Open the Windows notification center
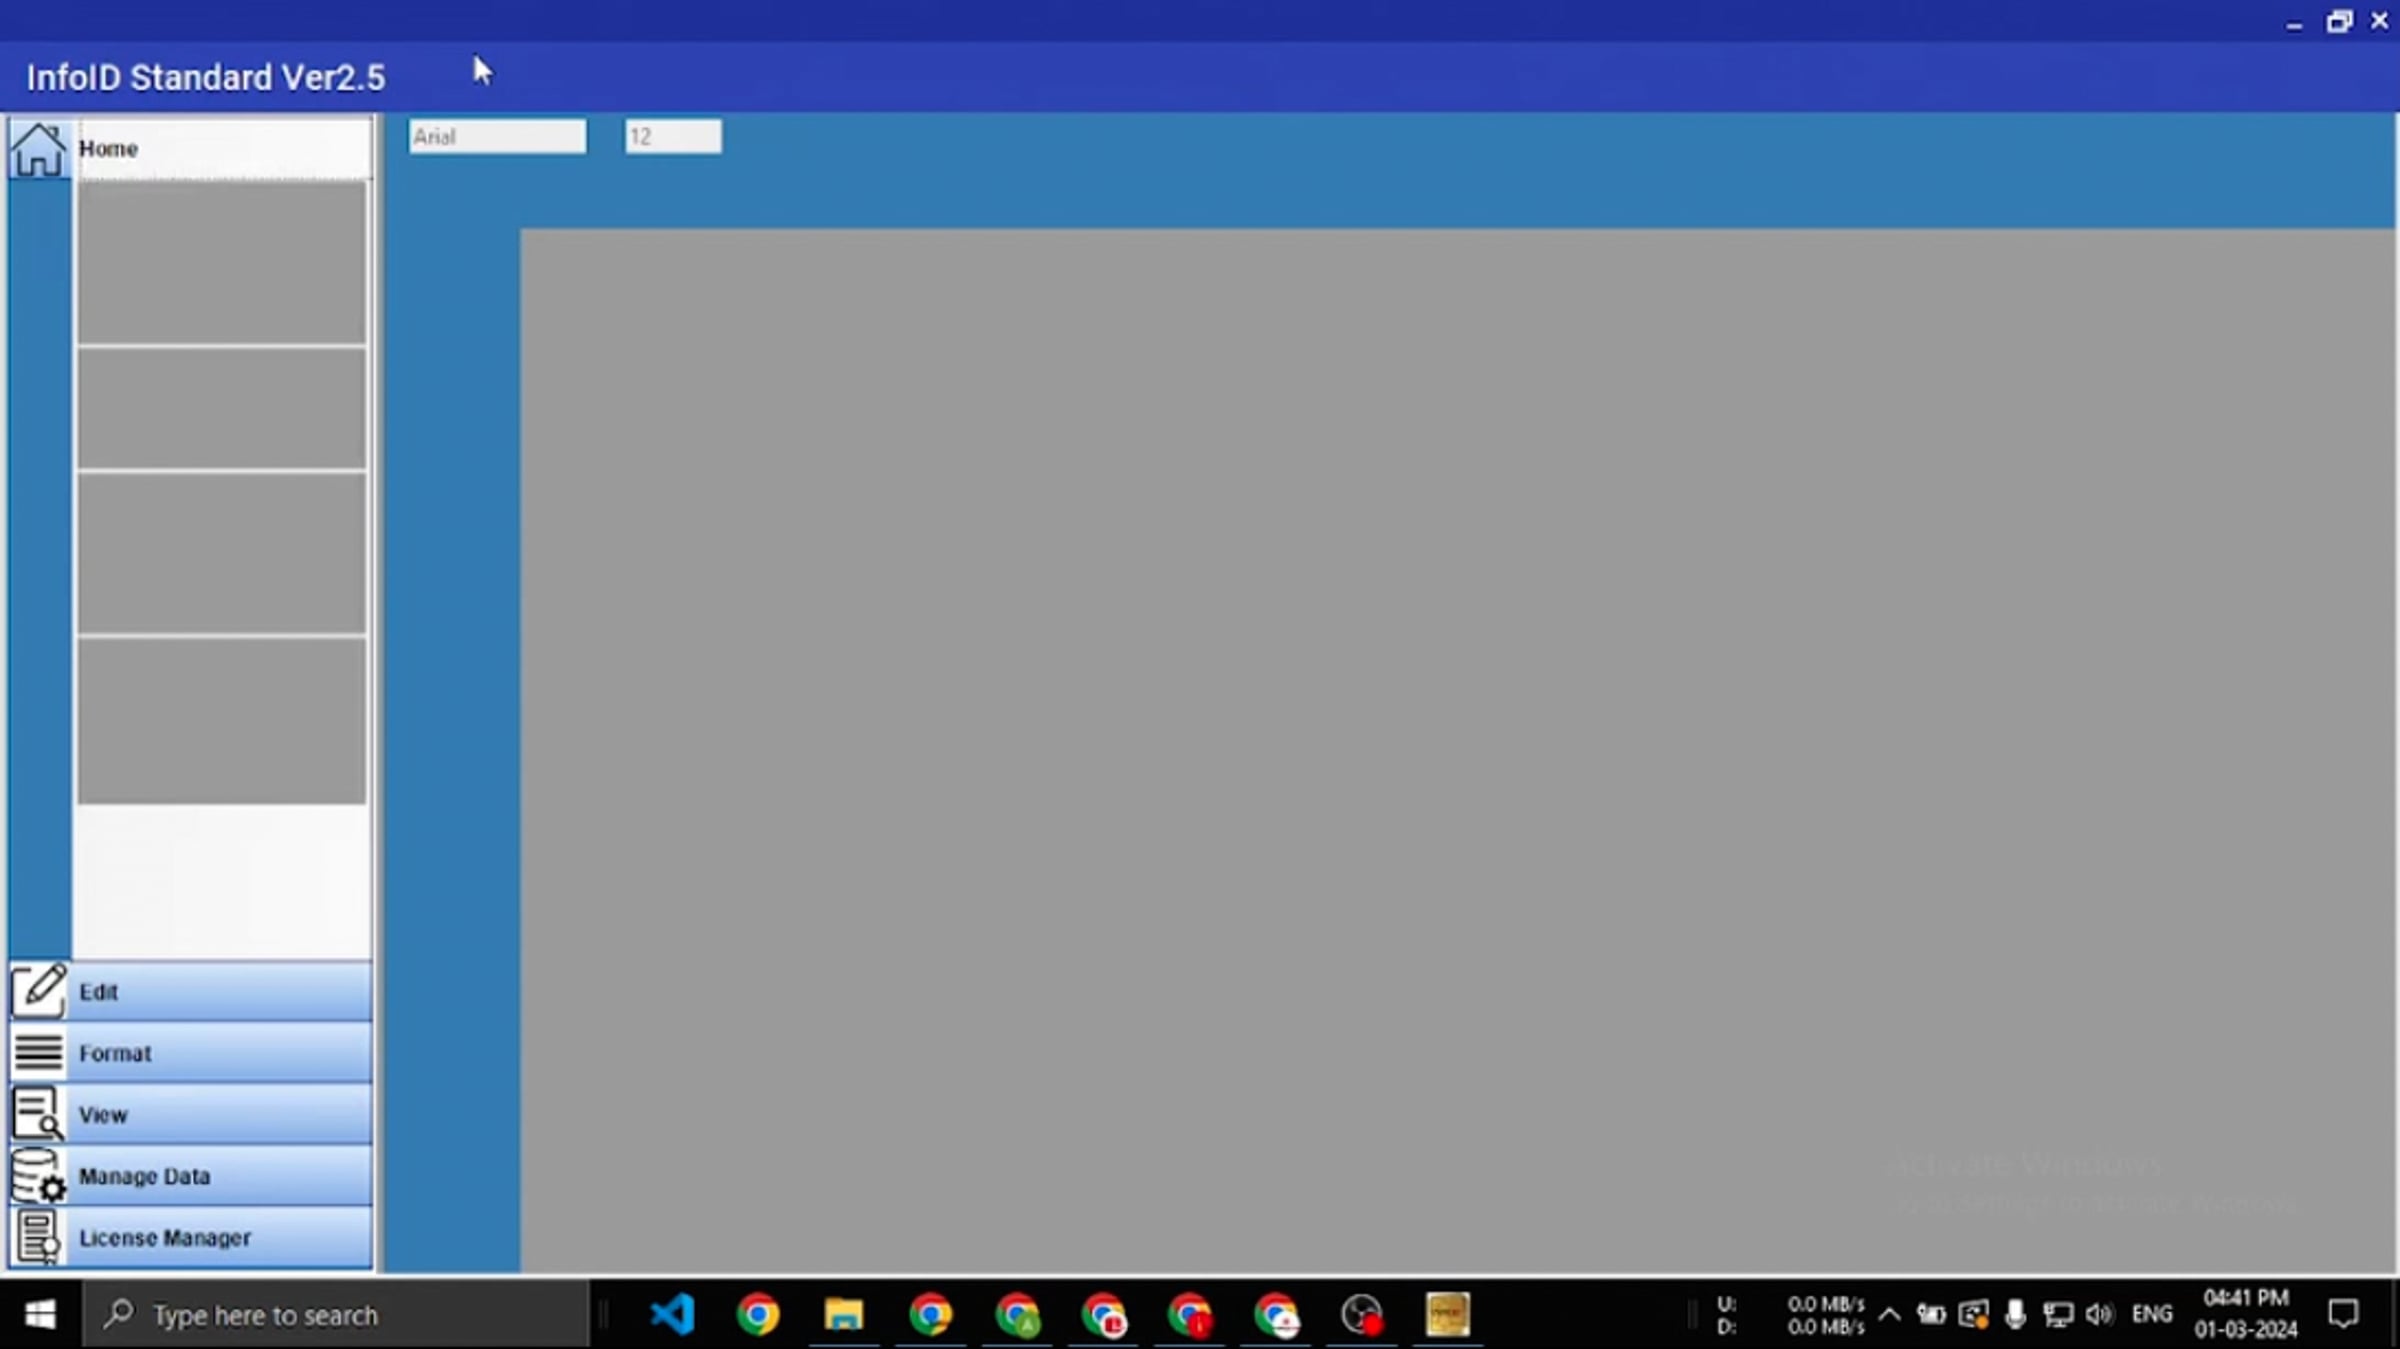The image size is (2400, 1349). tap(2343, 1314)
